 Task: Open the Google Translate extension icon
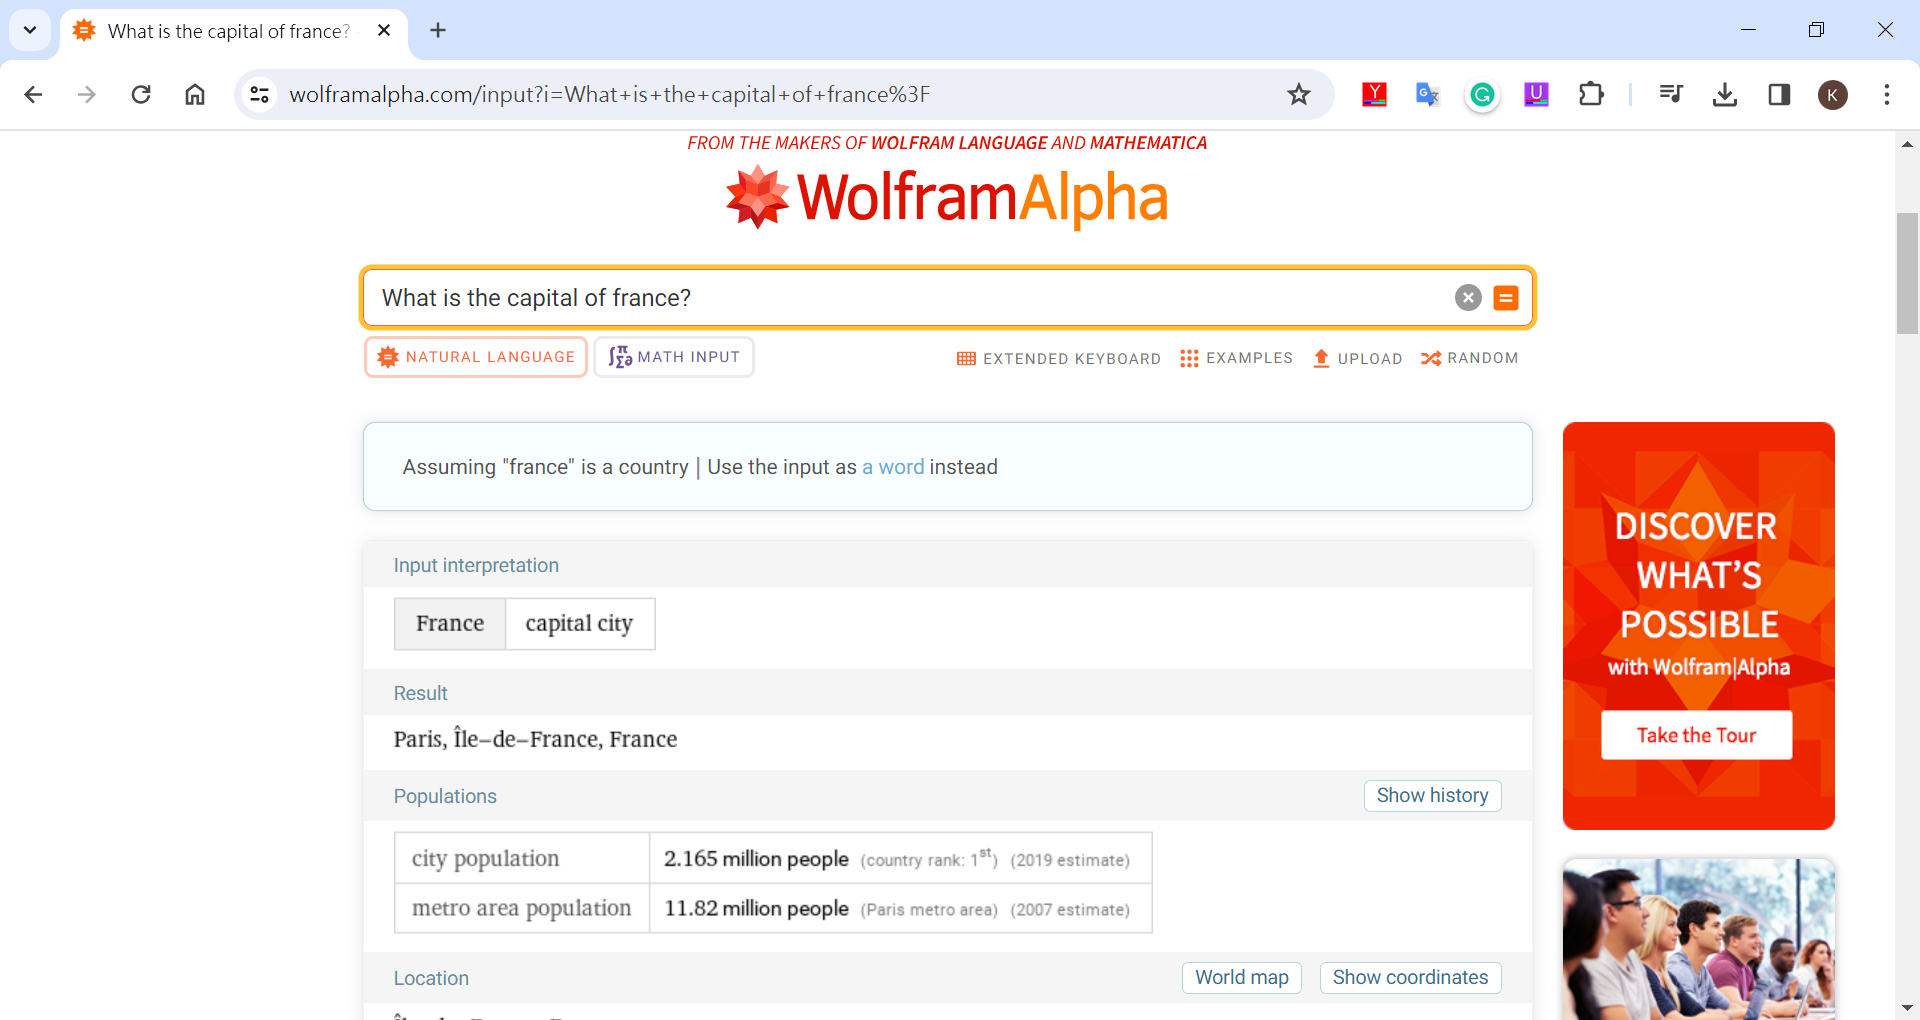[x=1427, y=95]
